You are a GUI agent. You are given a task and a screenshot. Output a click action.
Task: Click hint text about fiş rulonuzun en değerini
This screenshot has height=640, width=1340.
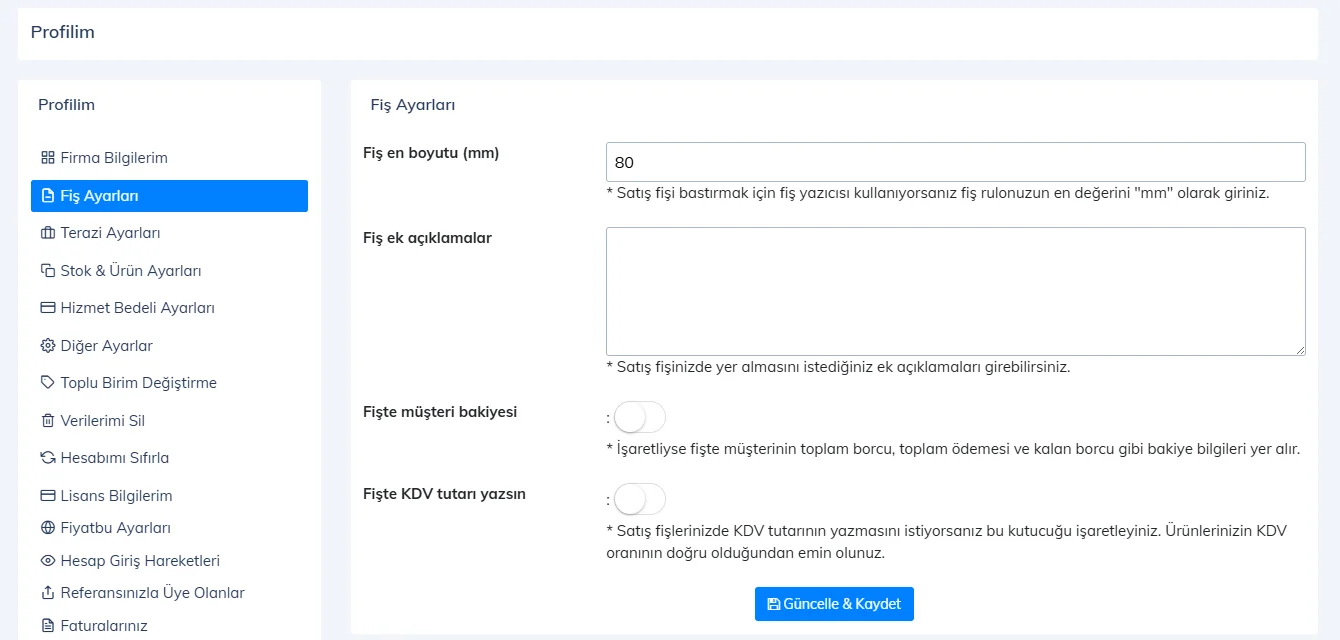coord(938,193)
